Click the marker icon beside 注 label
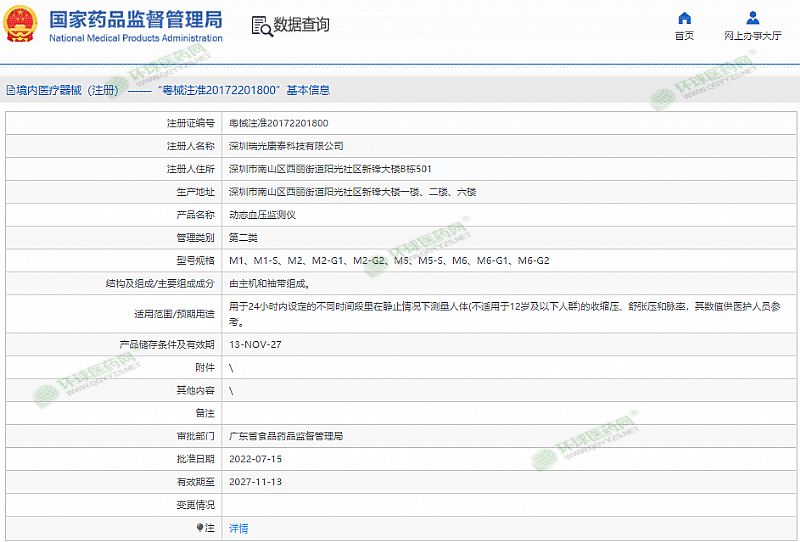The width and height of the screenshot is (800, 542). 199,527
